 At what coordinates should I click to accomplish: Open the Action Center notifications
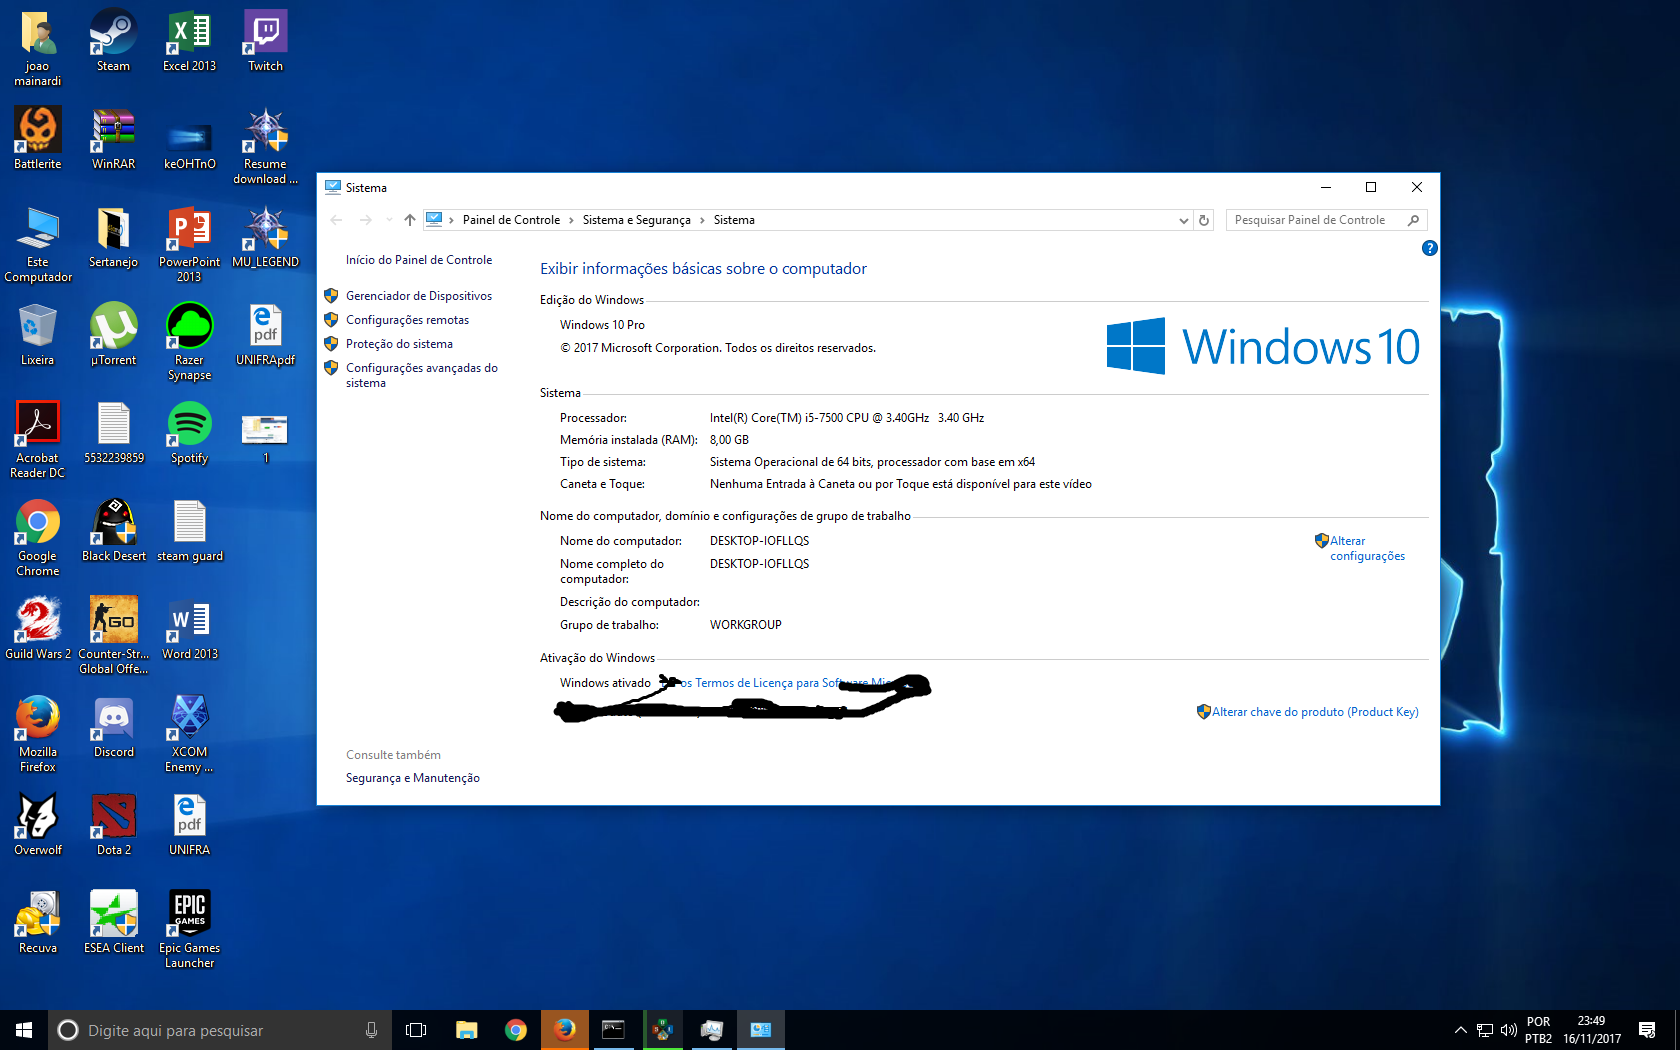point(1647,1030)
